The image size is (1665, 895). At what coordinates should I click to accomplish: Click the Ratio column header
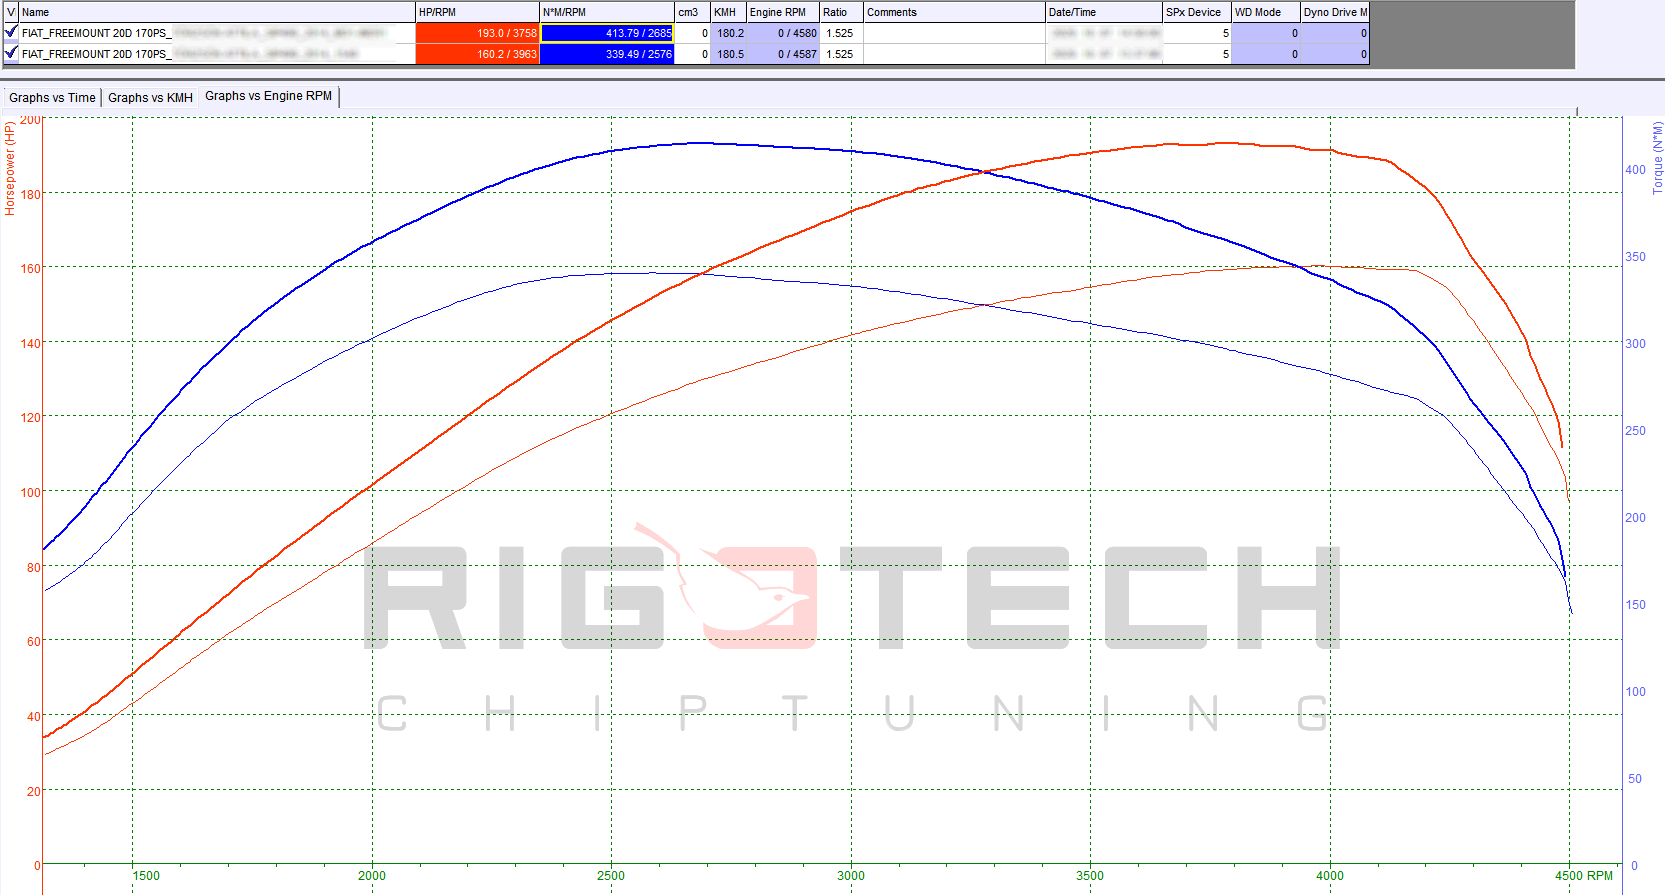pyautogui.click(x=841, y=12)
